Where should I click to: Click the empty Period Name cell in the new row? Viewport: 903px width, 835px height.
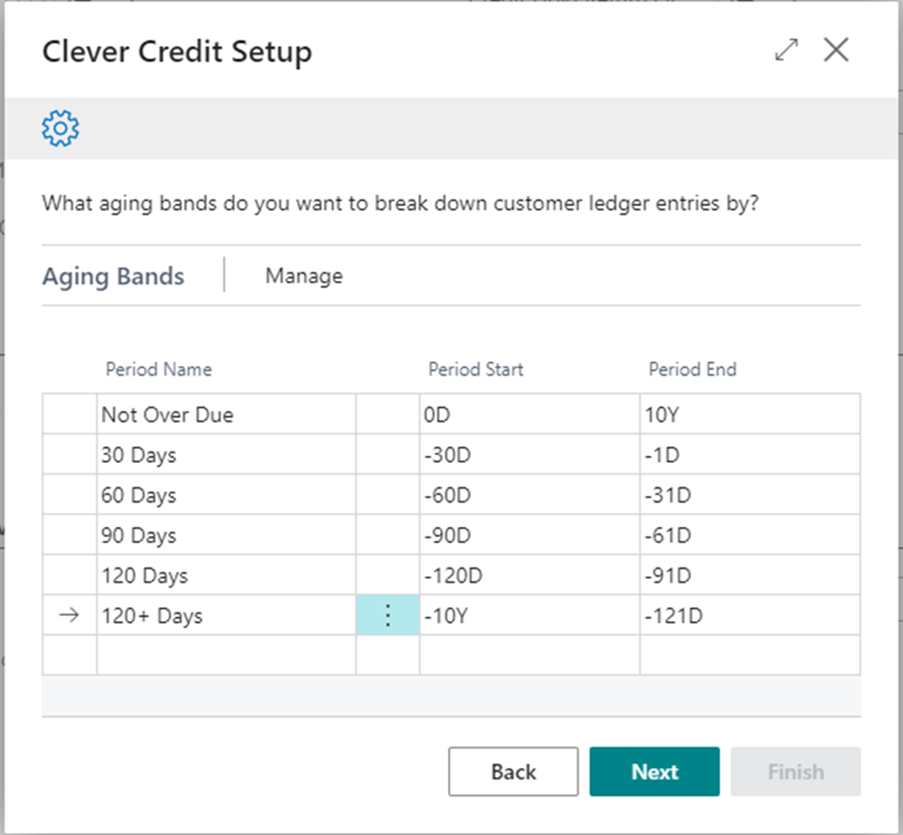226,655
